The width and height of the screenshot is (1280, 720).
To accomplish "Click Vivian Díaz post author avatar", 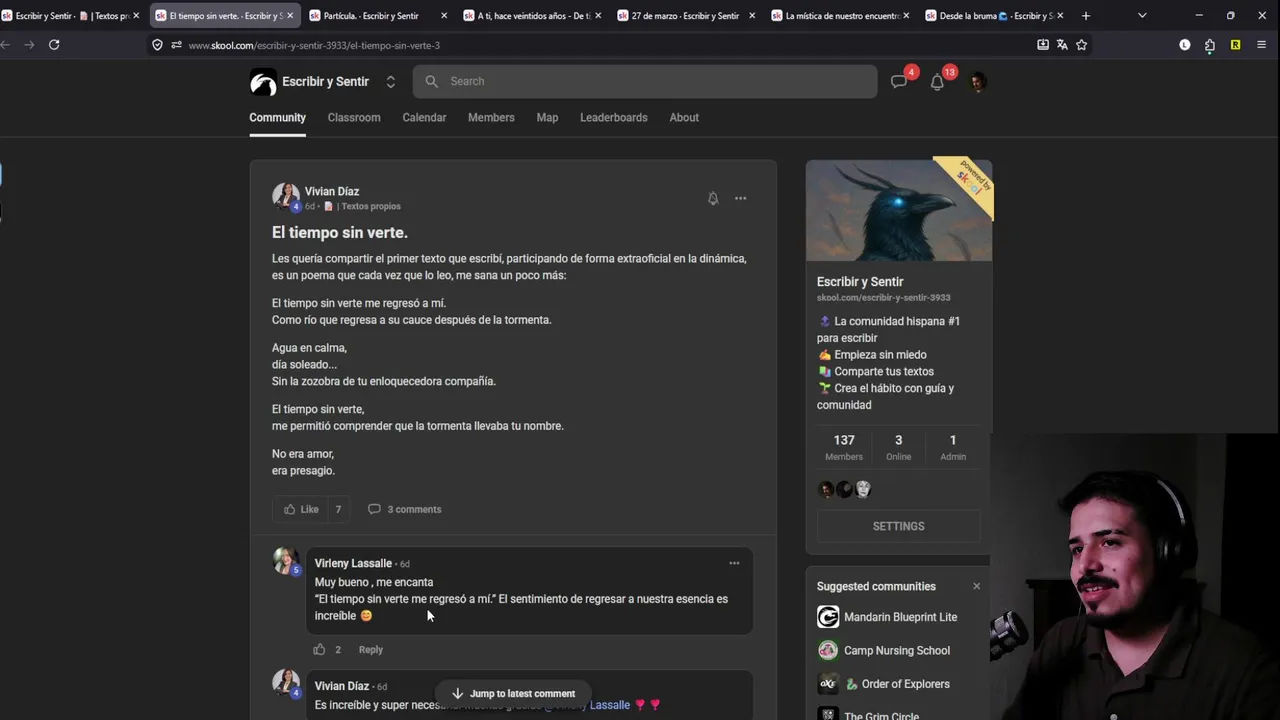I will pos(286,197).
